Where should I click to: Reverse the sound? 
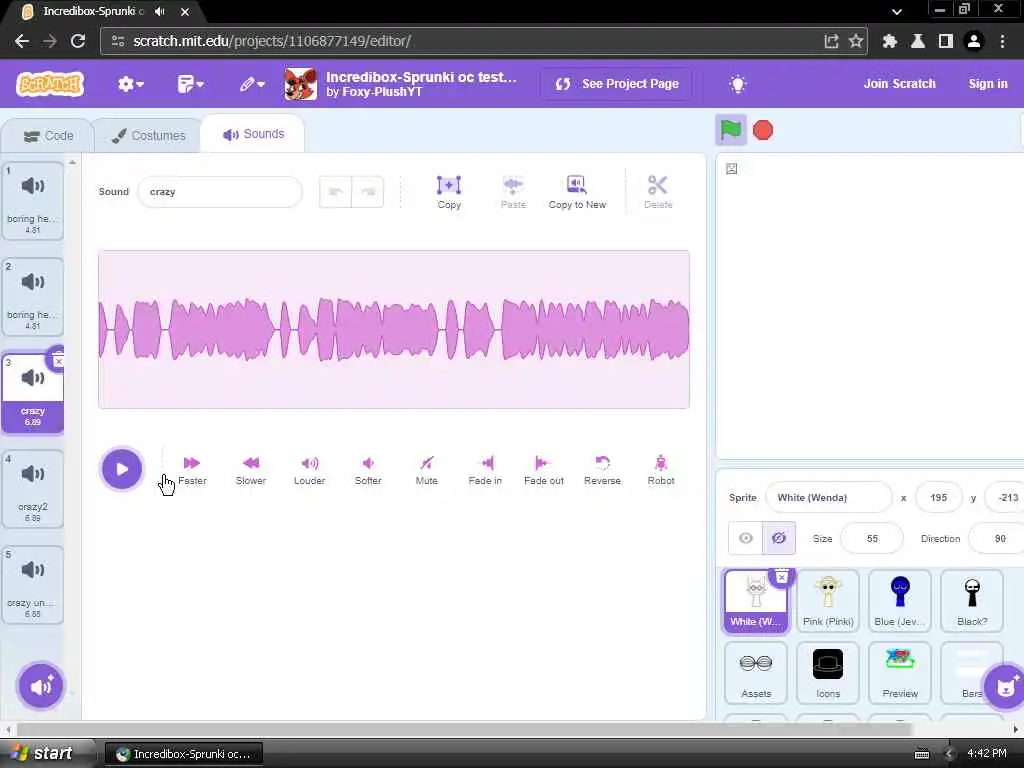(x=602, y=470)
